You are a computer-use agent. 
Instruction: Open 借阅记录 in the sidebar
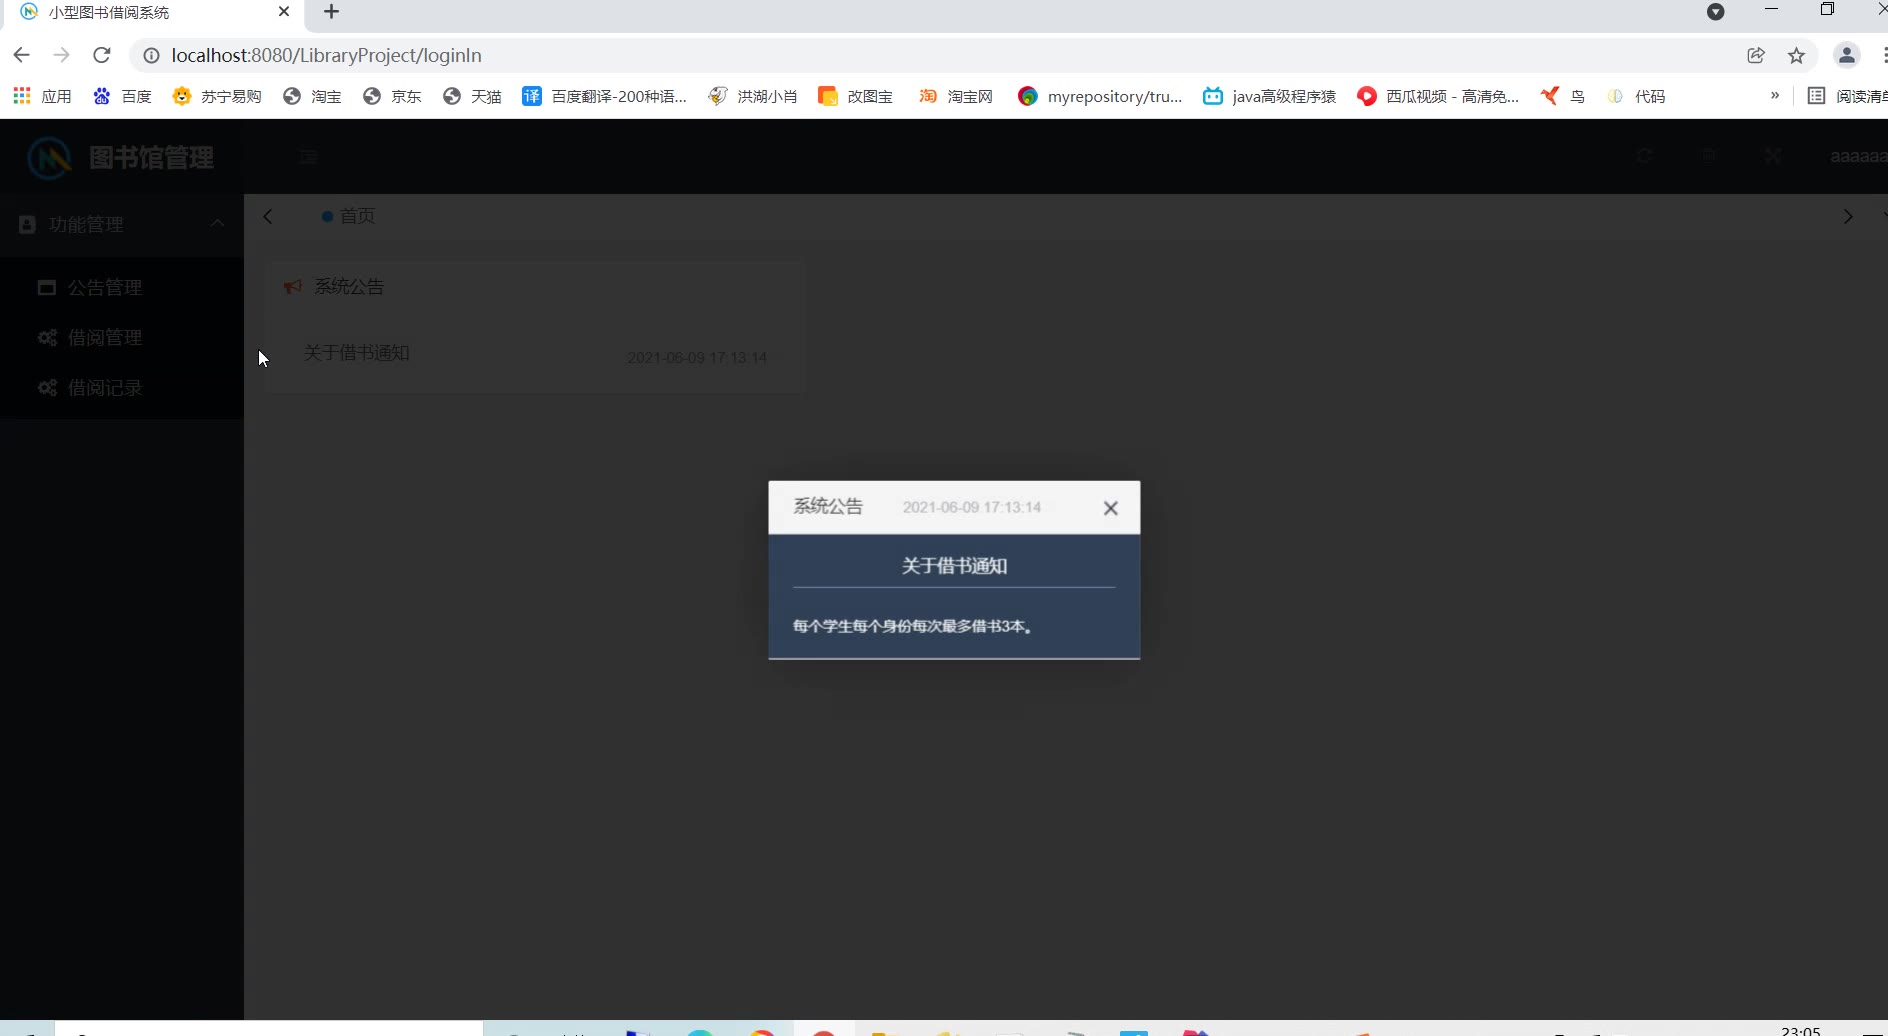[x=122, y=387]
